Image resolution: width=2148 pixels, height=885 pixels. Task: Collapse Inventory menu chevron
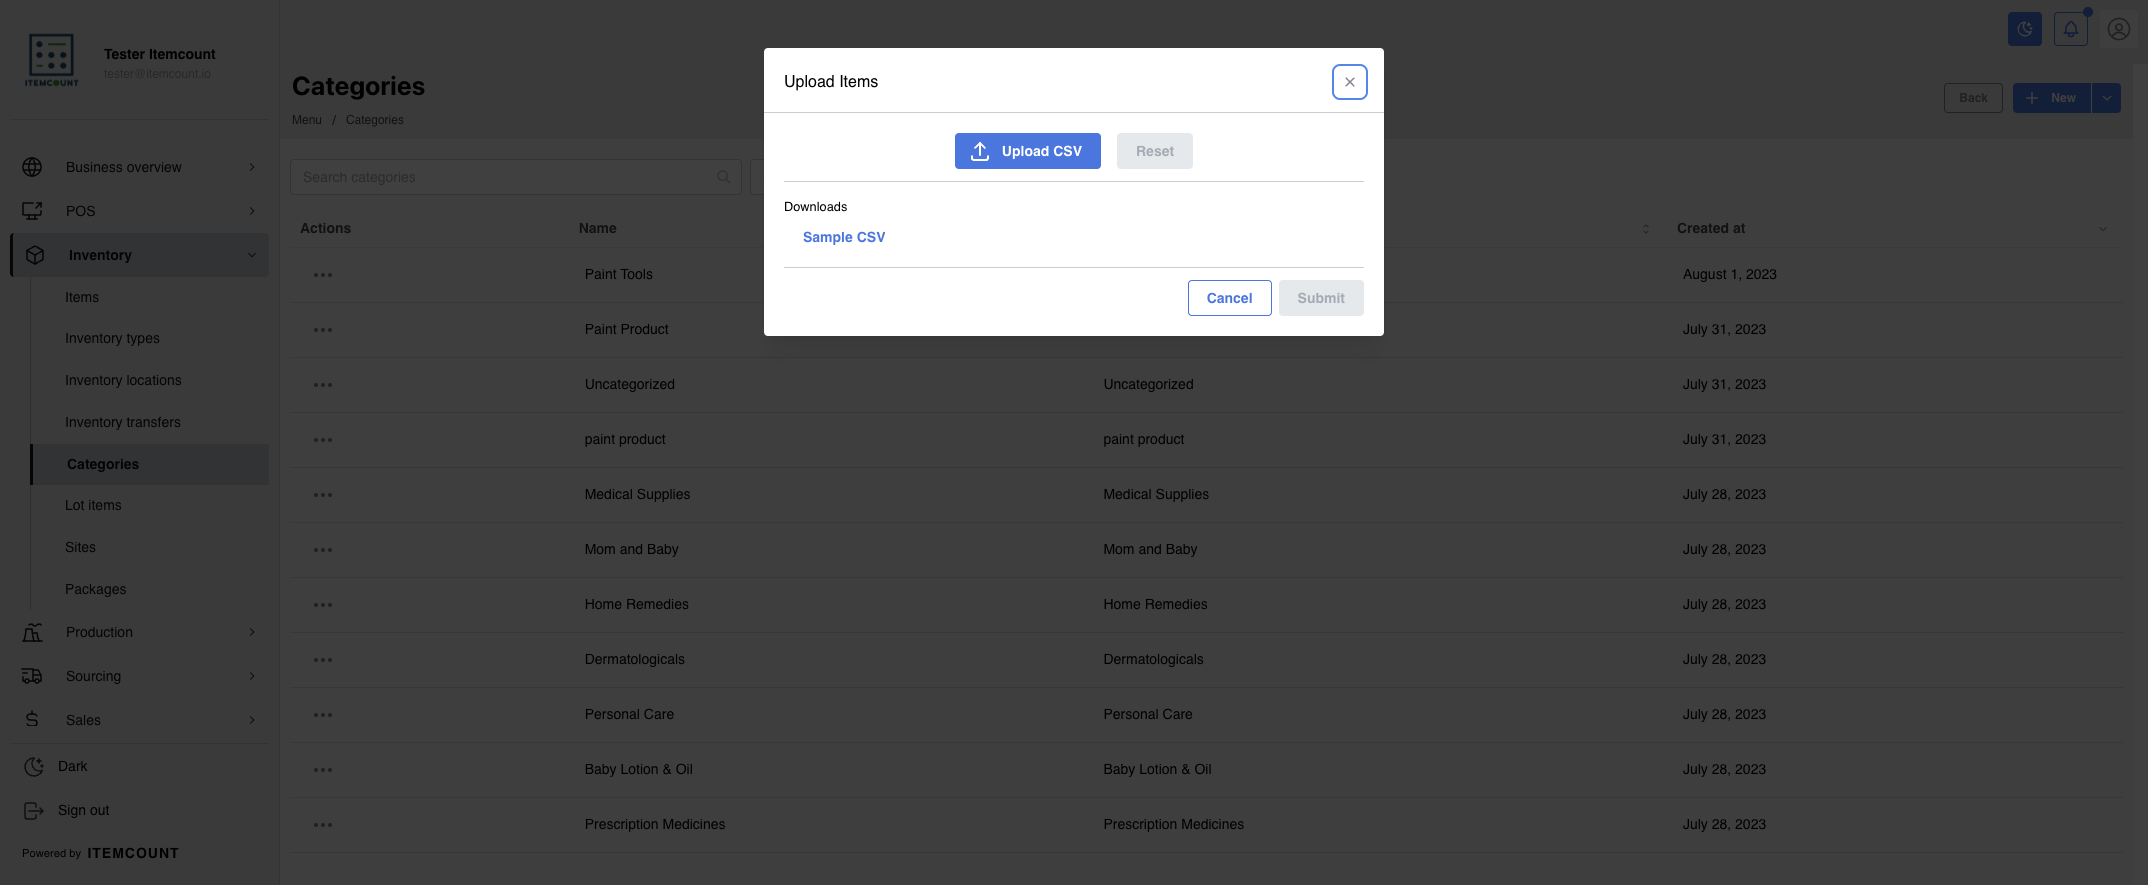tap(252, 255)
